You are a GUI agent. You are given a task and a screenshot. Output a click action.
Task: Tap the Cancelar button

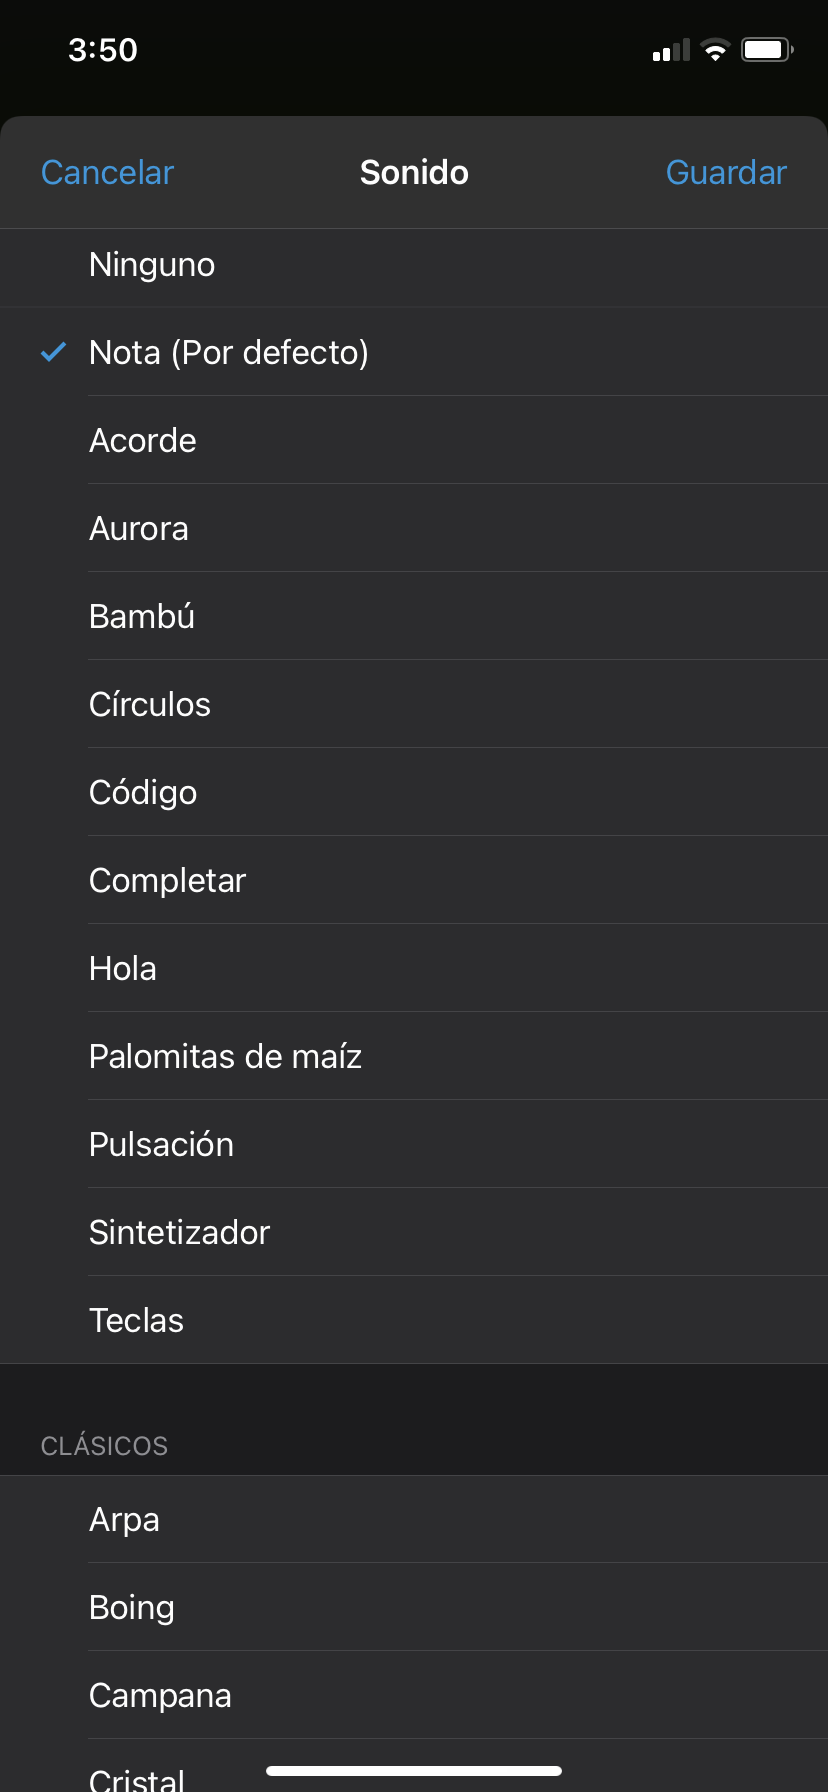[x=107, y=173]
